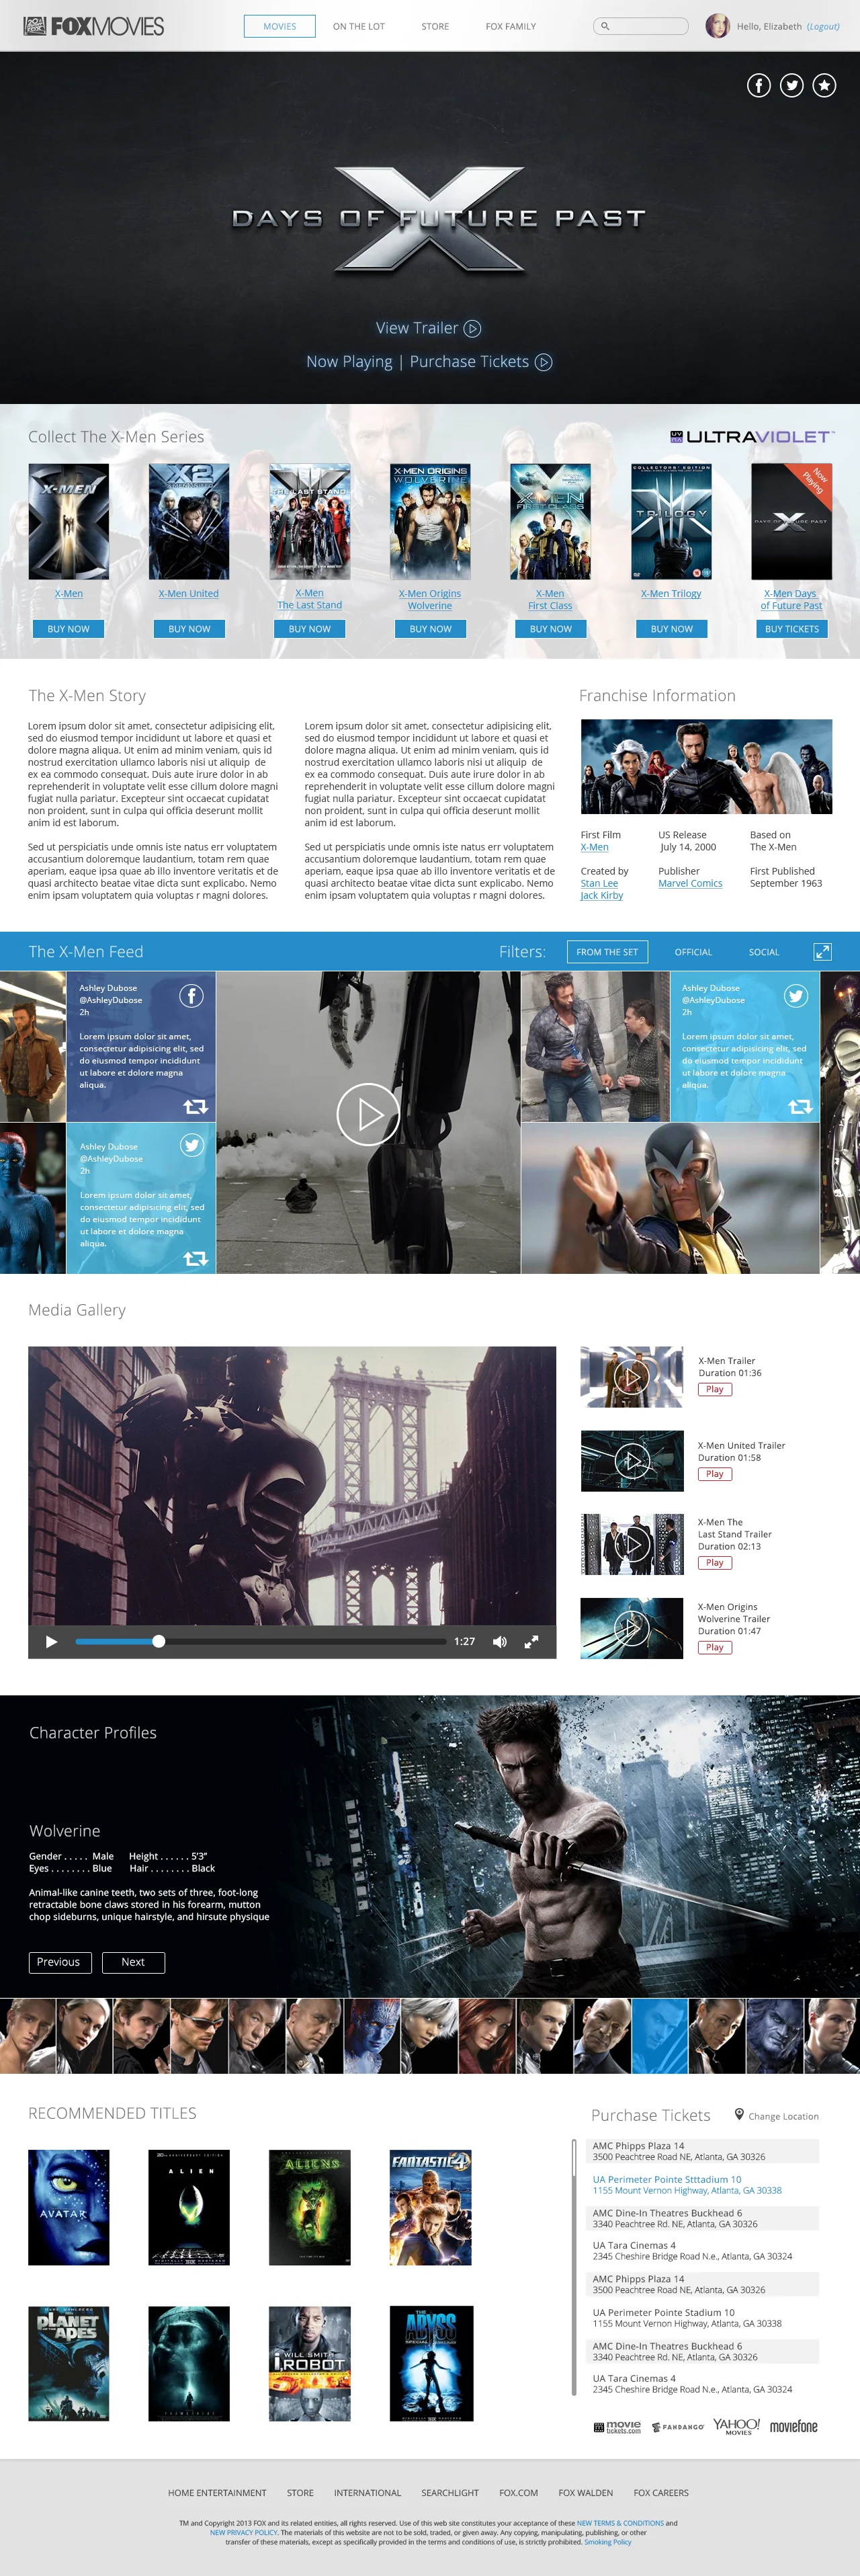Play the large feed video
860x2576 pixels.
click(x=368, y=1114)
